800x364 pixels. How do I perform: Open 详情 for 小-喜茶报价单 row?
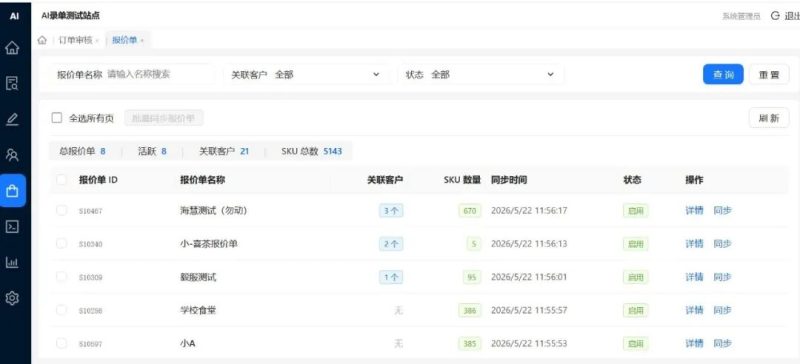(x=694, y=244)
